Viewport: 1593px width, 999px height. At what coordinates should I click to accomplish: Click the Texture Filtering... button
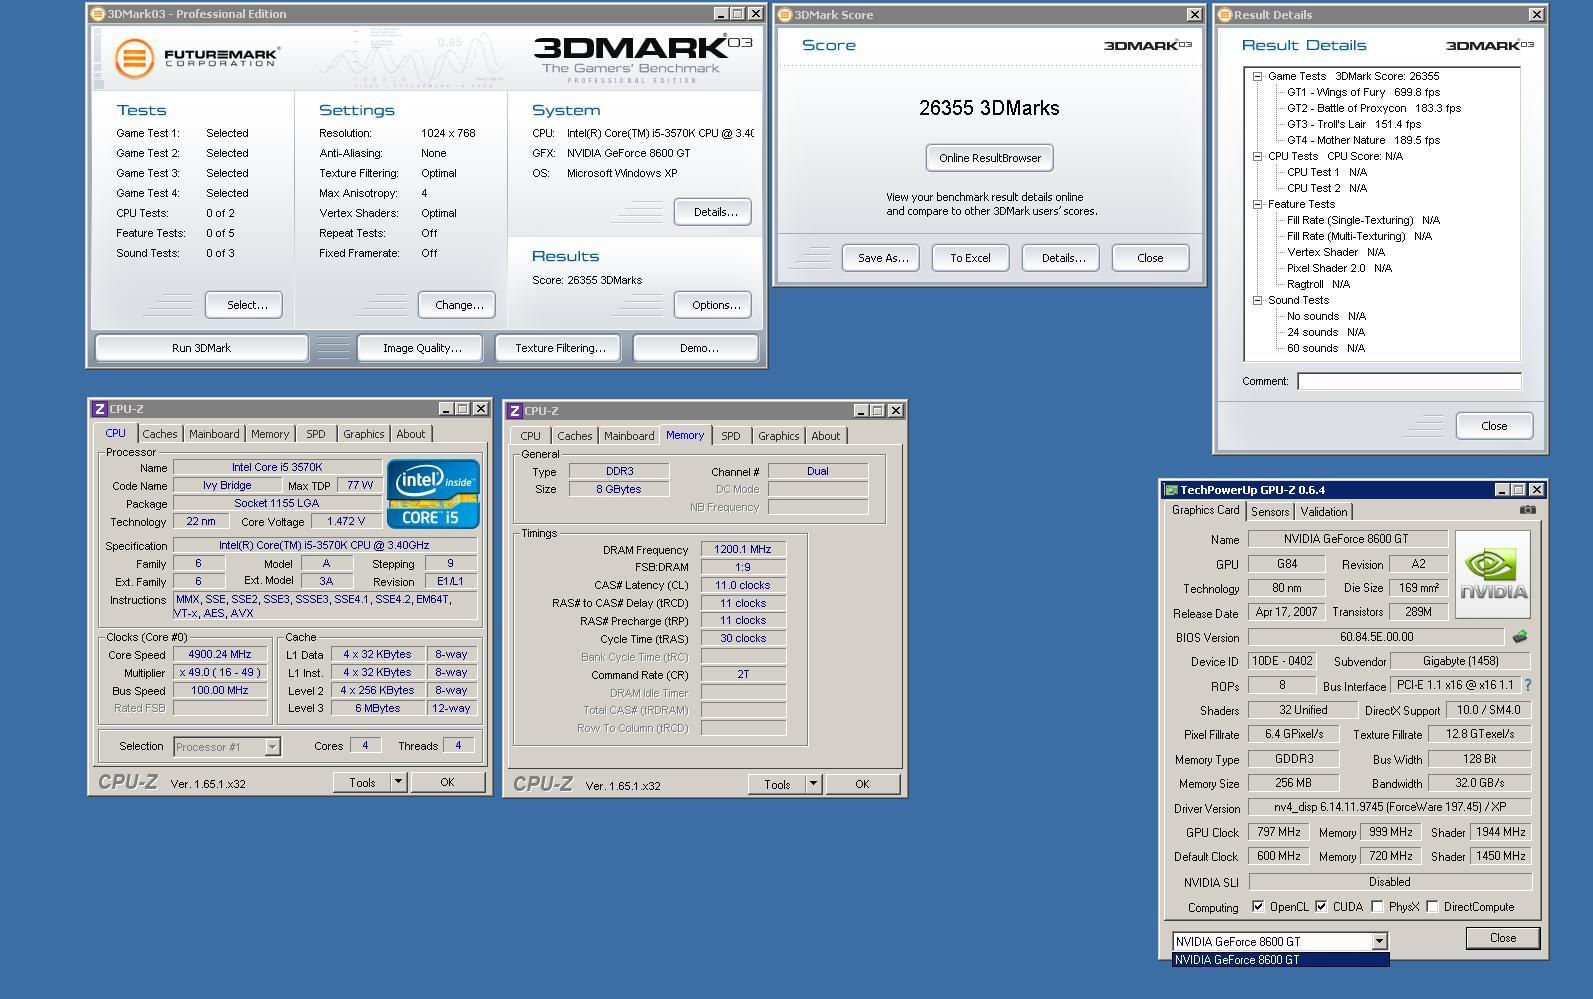point(560,348)
